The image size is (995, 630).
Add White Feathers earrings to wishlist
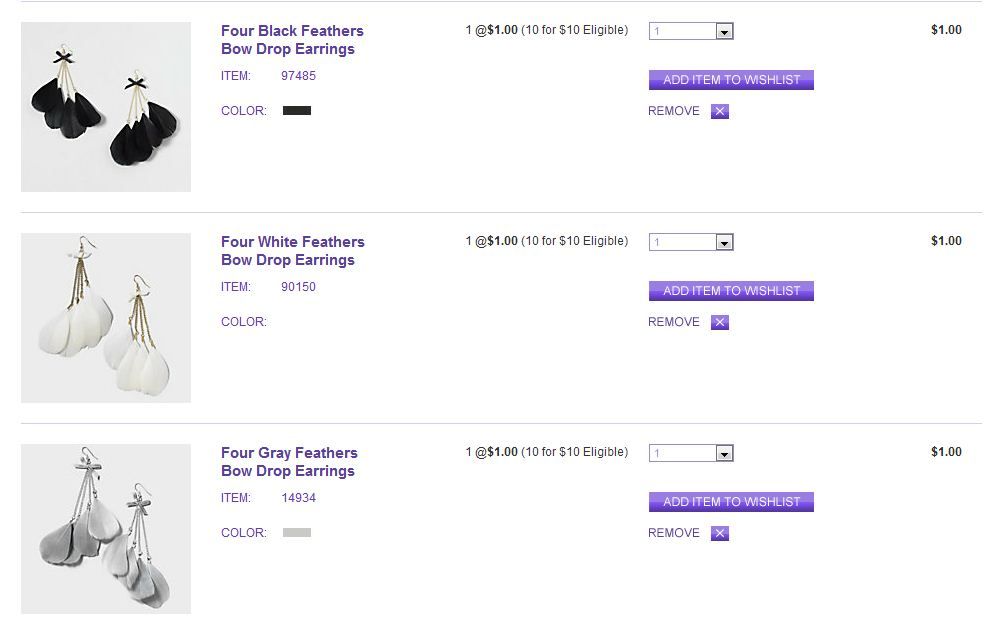(x=731, y=291)
